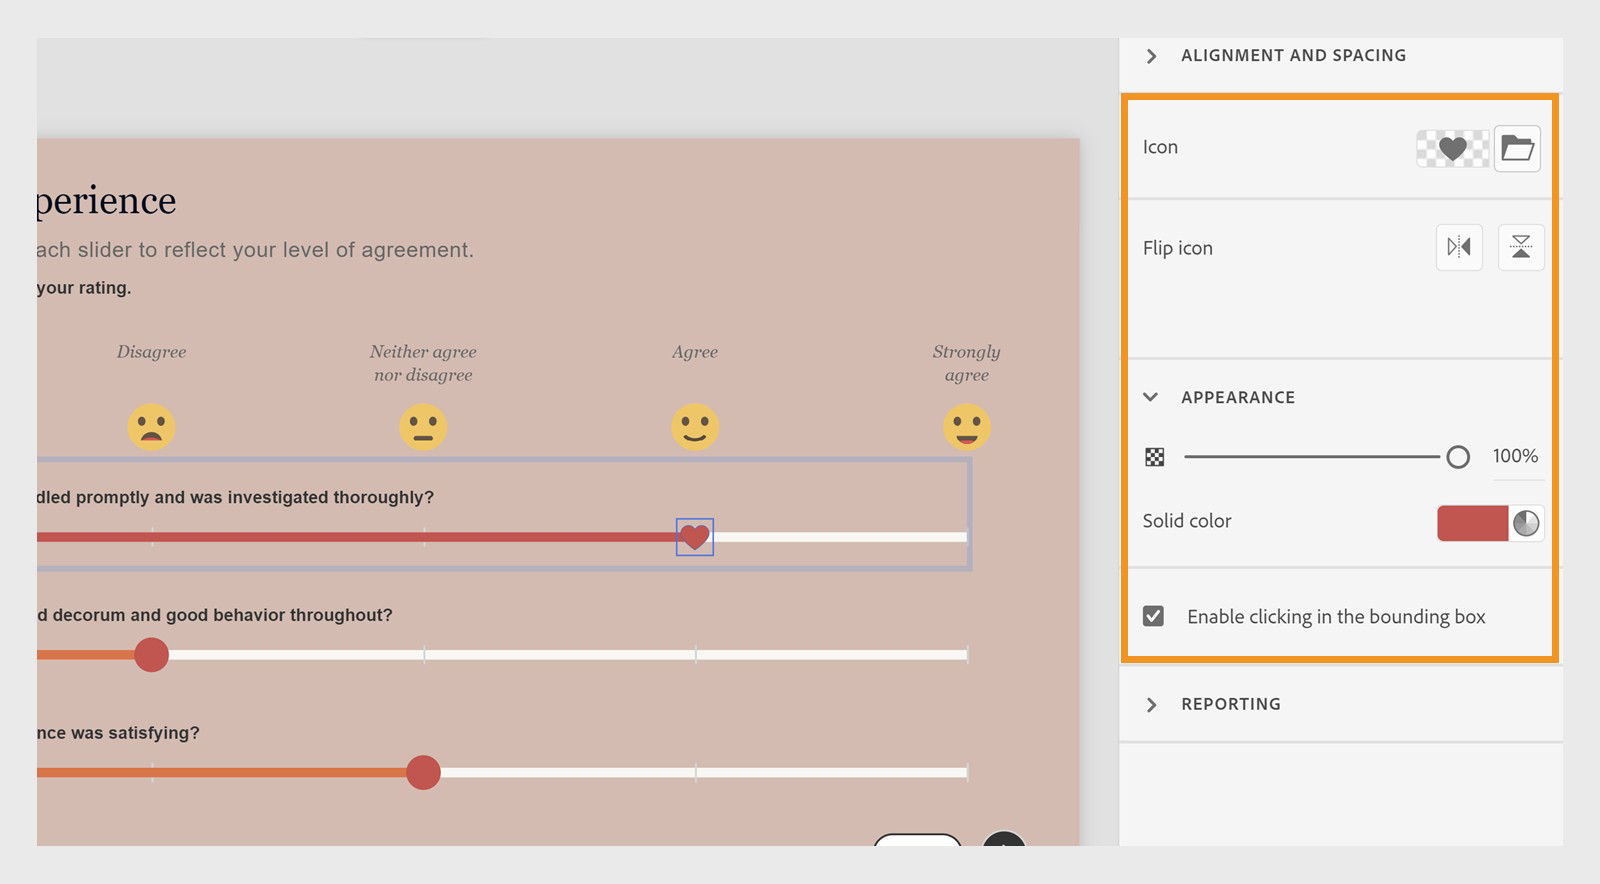Click the Flip icon label
Screen dimensions: 1600x884
coord(1178,248)
